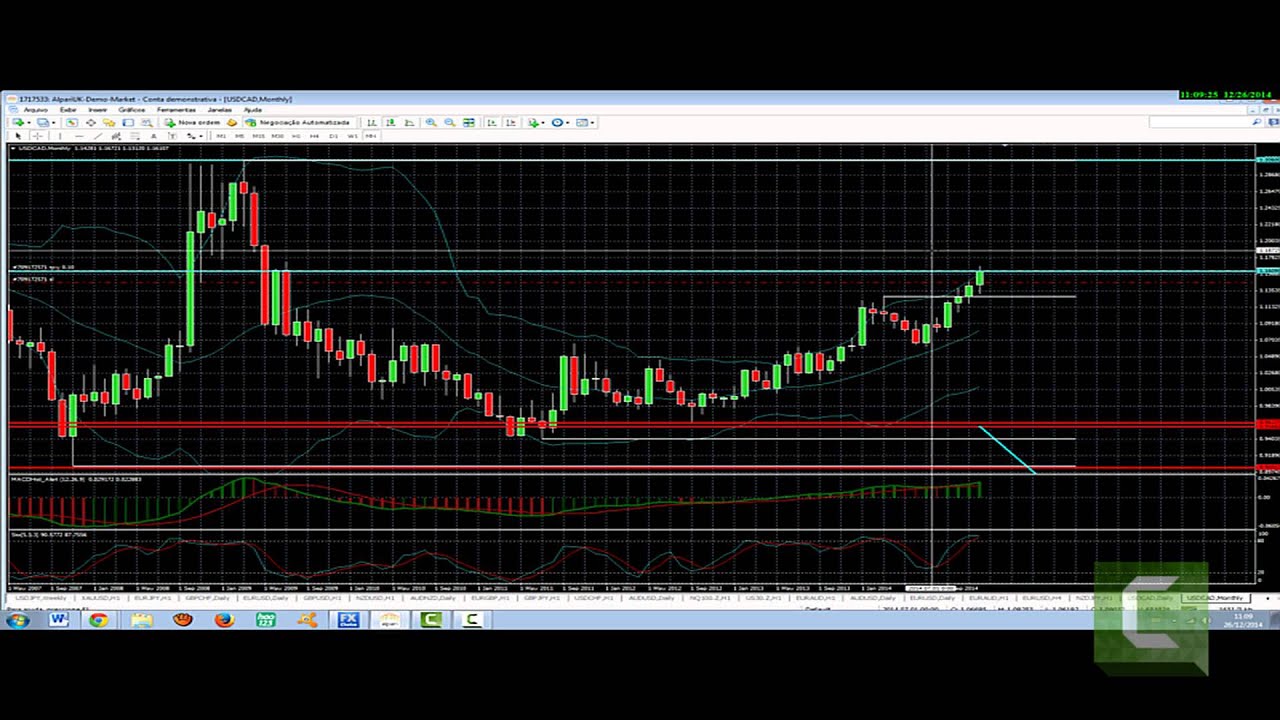Expand the new chart dropdown arrow

[29, 122]
